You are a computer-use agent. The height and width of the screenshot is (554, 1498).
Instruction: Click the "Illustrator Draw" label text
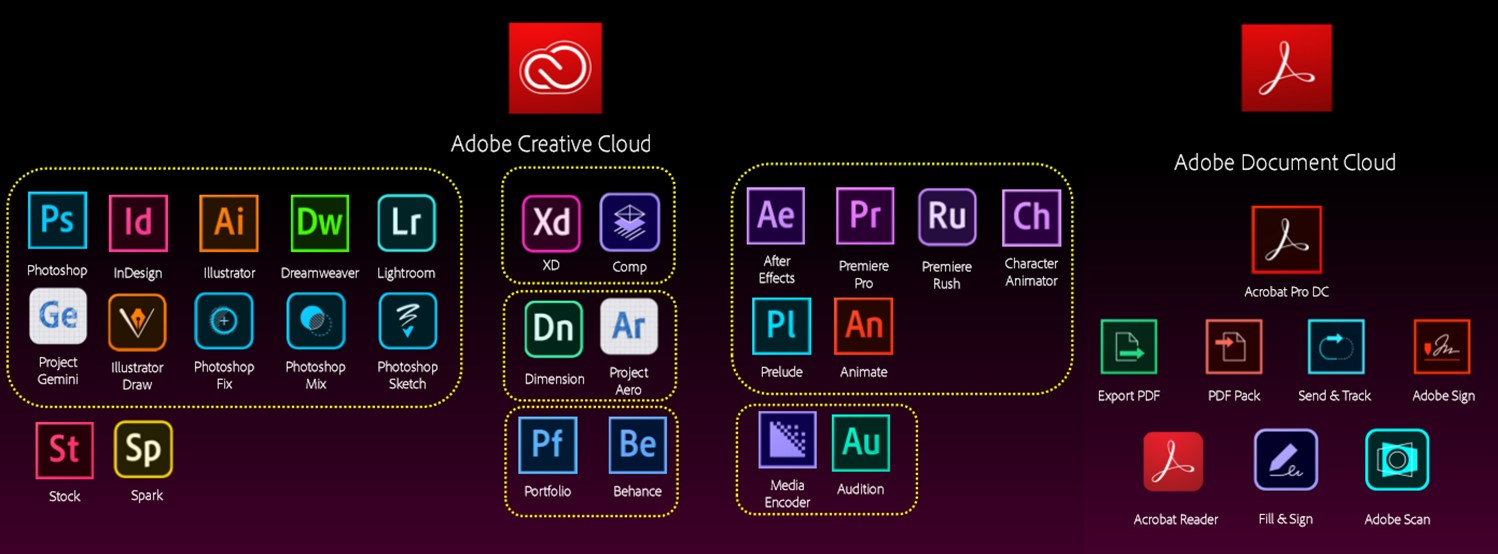coord(137,376)
